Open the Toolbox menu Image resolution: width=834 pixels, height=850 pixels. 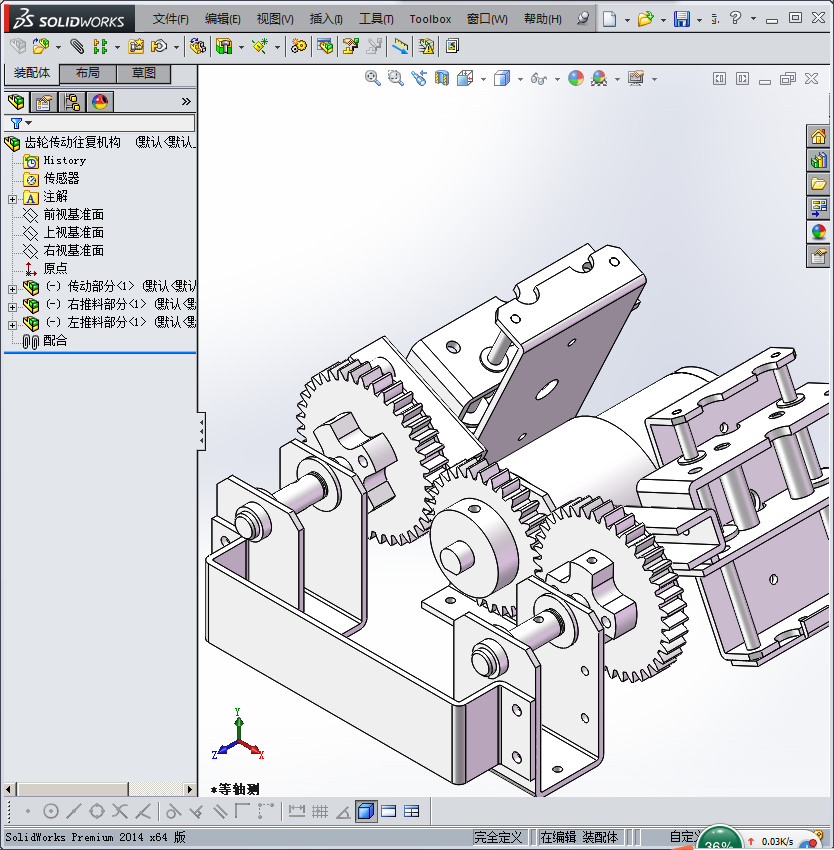click(430, 19)
